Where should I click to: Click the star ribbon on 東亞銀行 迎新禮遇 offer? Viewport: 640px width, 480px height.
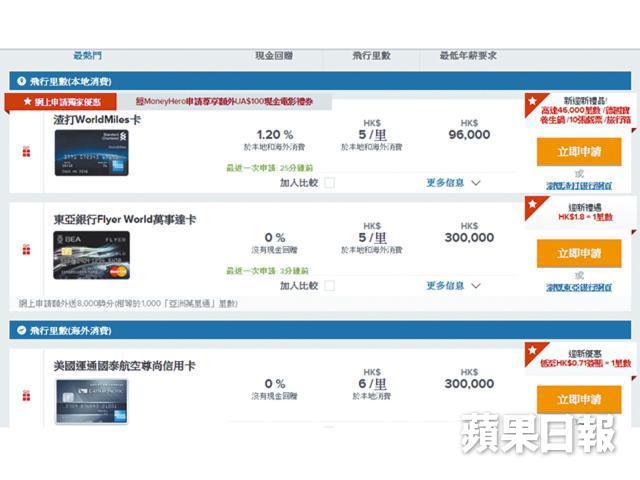click(532, 205)
